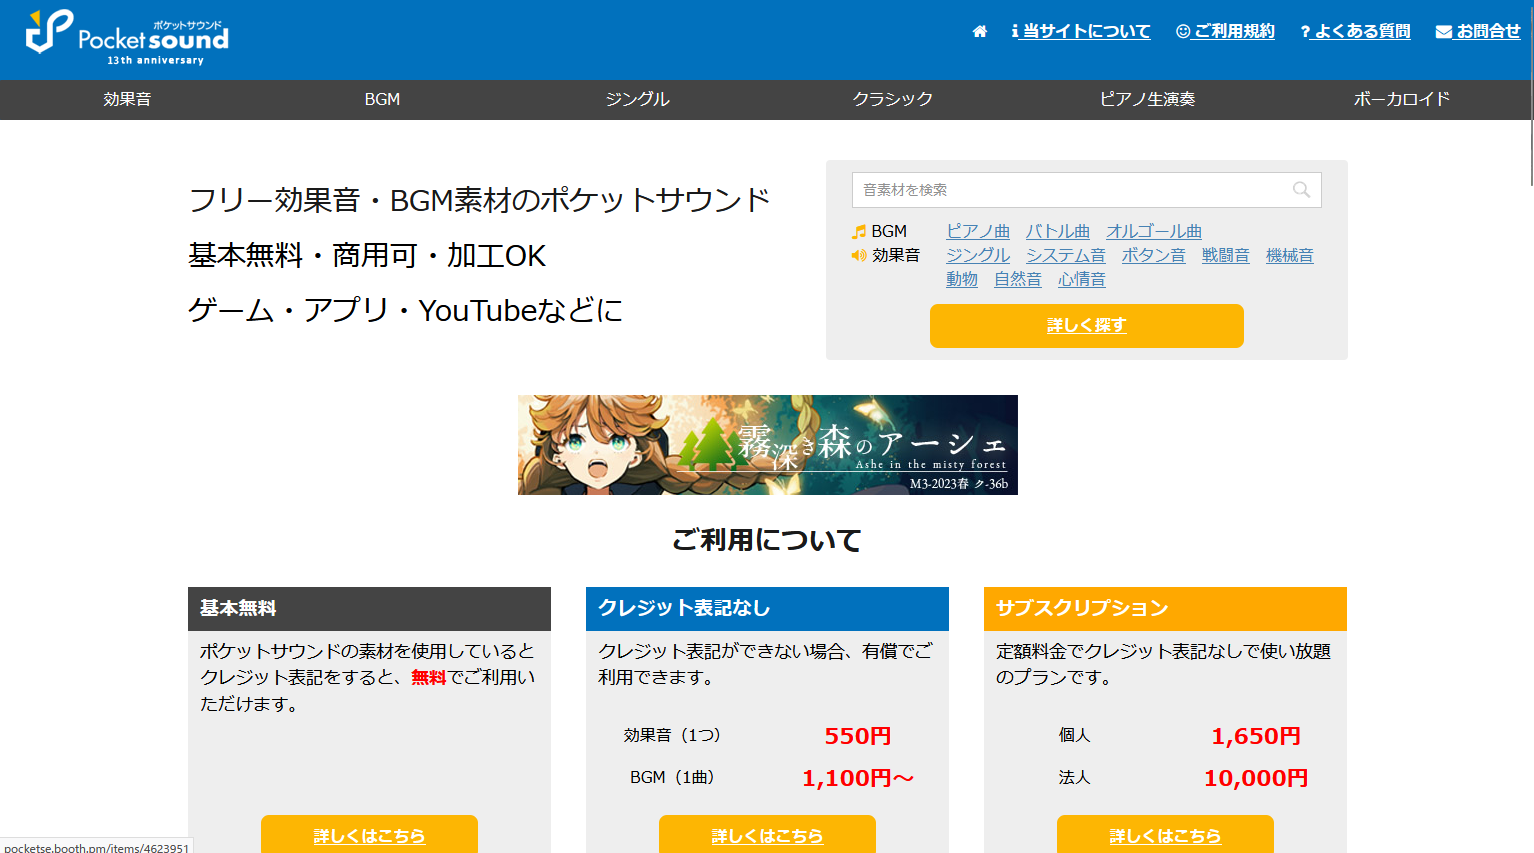Click the Pocket Sound logo

(x=127, y=38)
